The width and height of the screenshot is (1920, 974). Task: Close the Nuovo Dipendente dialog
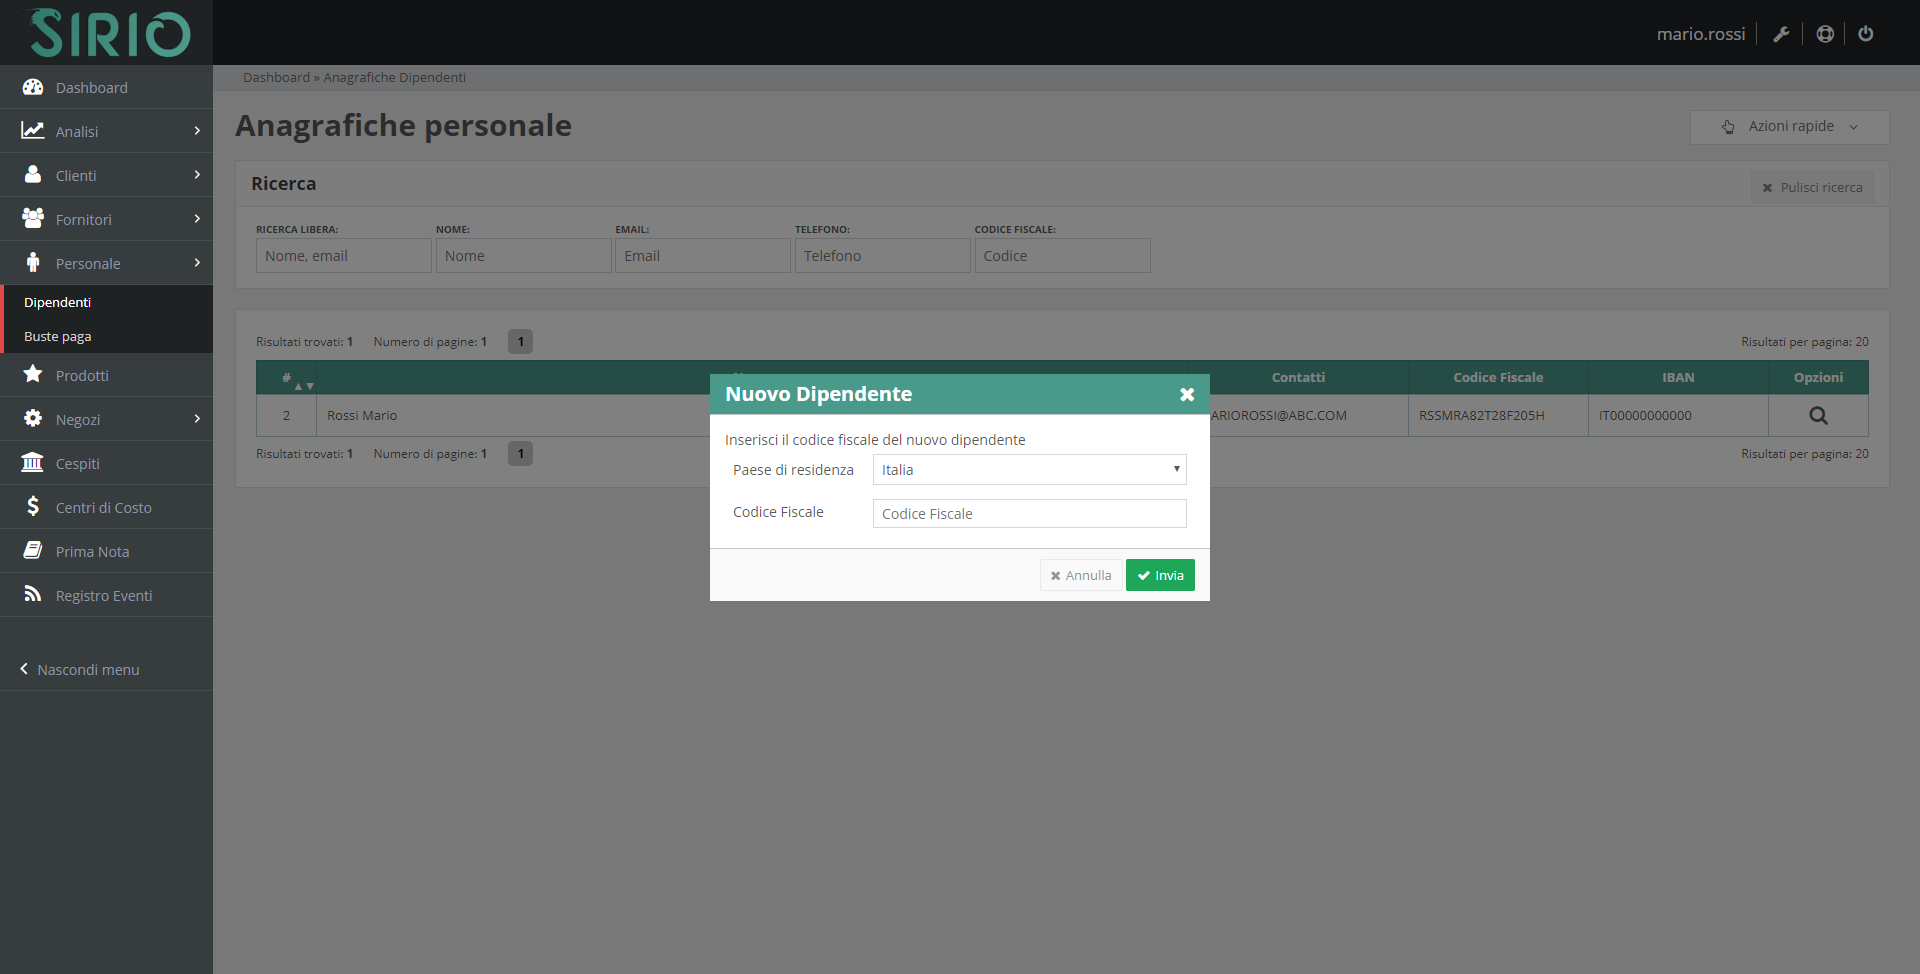(x=1187, y=394)
